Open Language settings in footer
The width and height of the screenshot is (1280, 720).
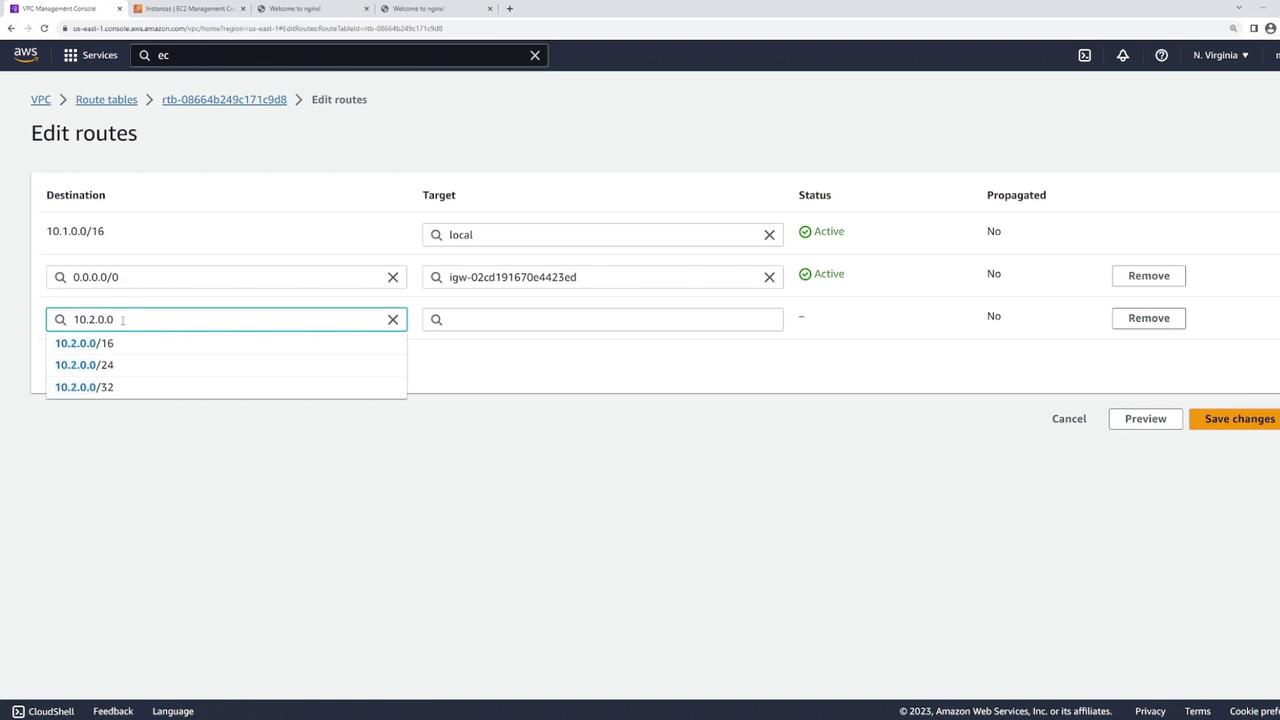(173, 711)
